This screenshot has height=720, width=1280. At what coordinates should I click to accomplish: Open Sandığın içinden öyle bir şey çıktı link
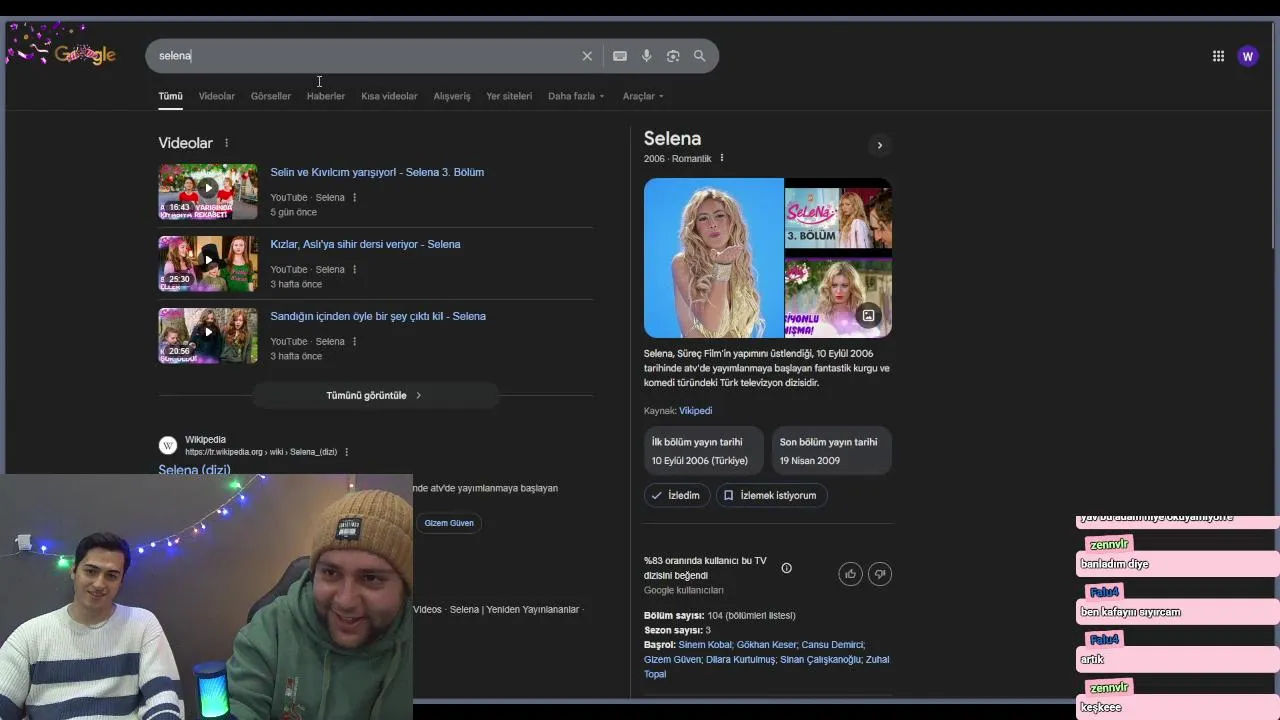click(378, 316)
